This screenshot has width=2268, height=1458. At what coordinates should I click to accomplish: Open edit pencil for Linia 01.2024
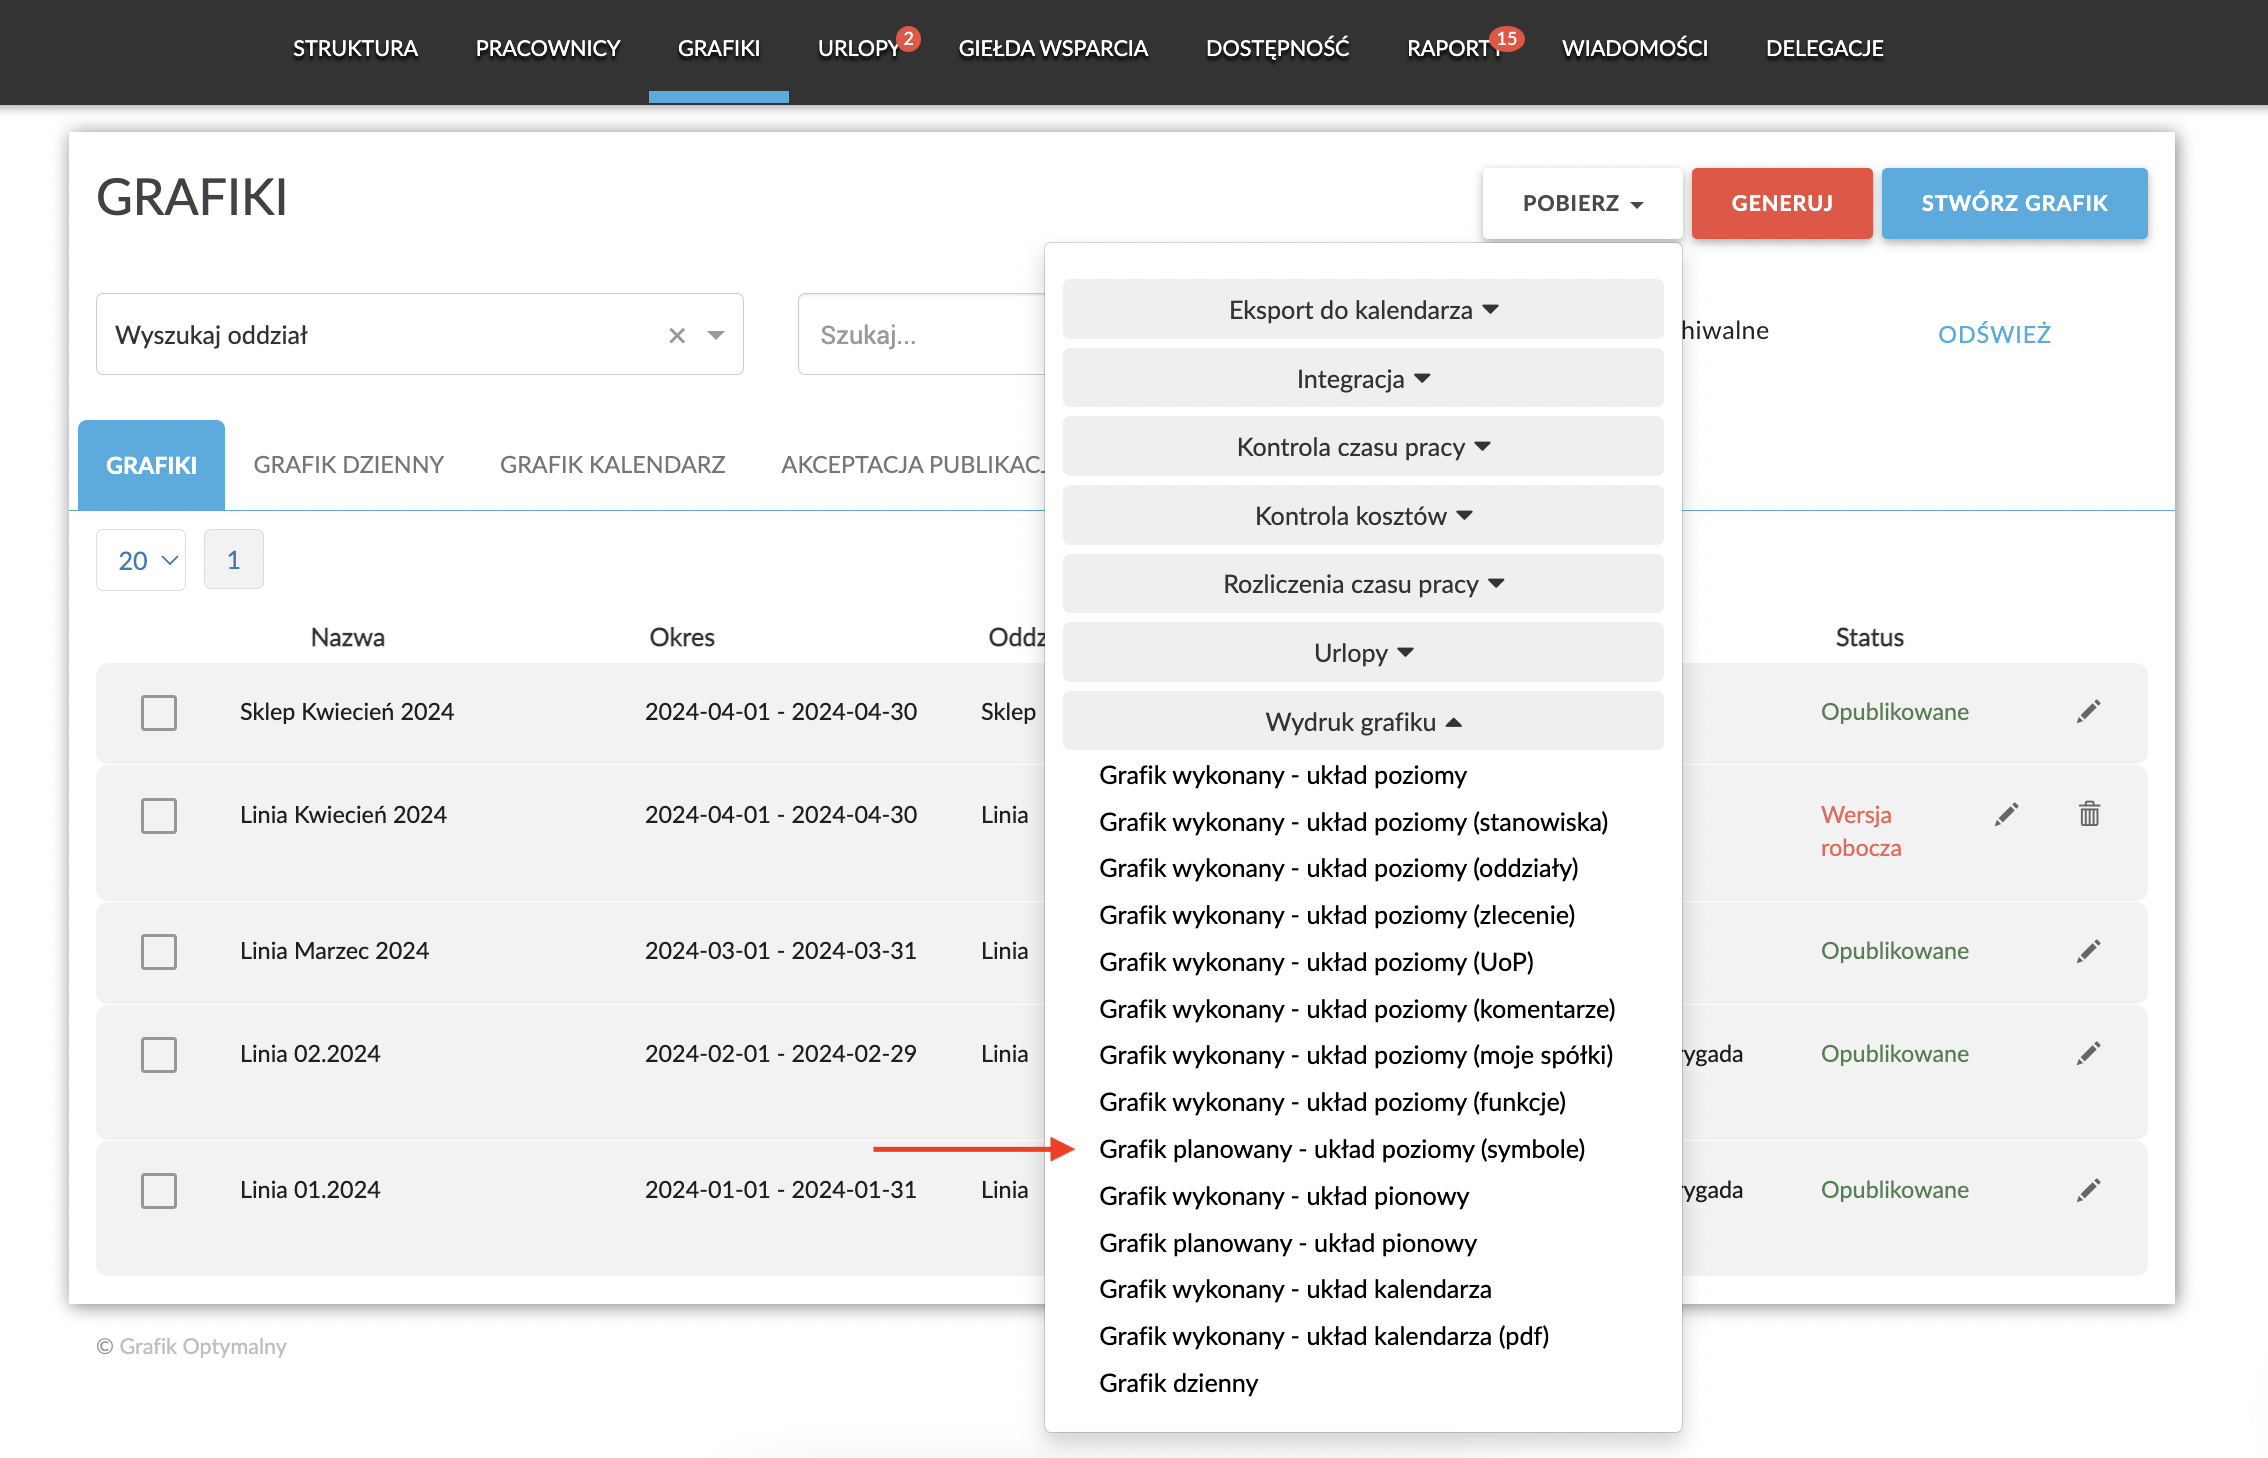click(x=2088, y=1190)
